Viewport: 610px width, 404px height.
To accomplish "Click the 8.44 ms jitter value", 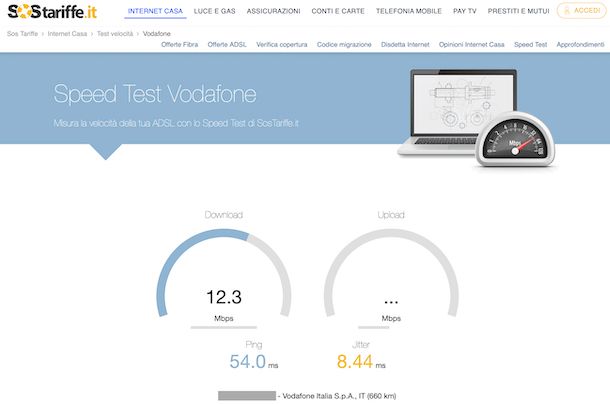I will click(361, 362).
